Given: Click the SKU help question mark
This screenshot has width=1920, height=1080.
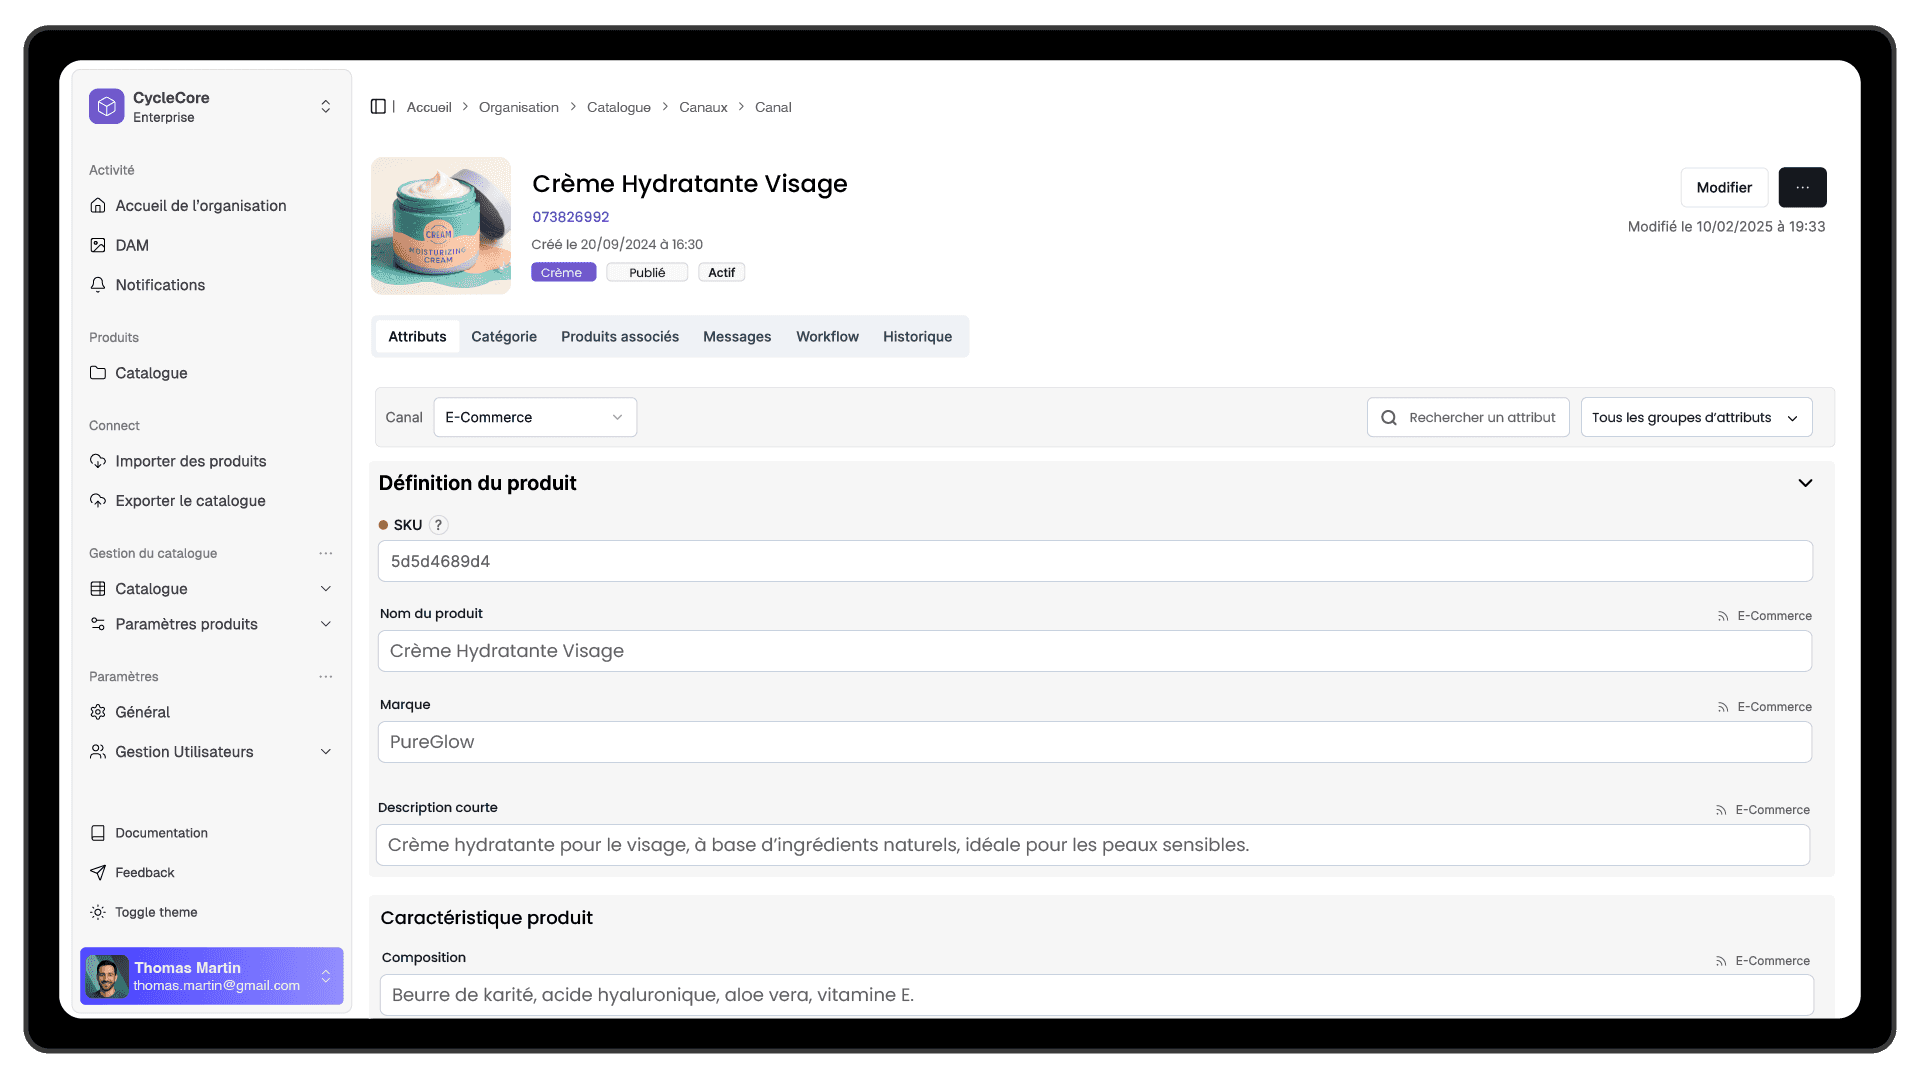Looking at the screenshot, I should coord(438,525).
